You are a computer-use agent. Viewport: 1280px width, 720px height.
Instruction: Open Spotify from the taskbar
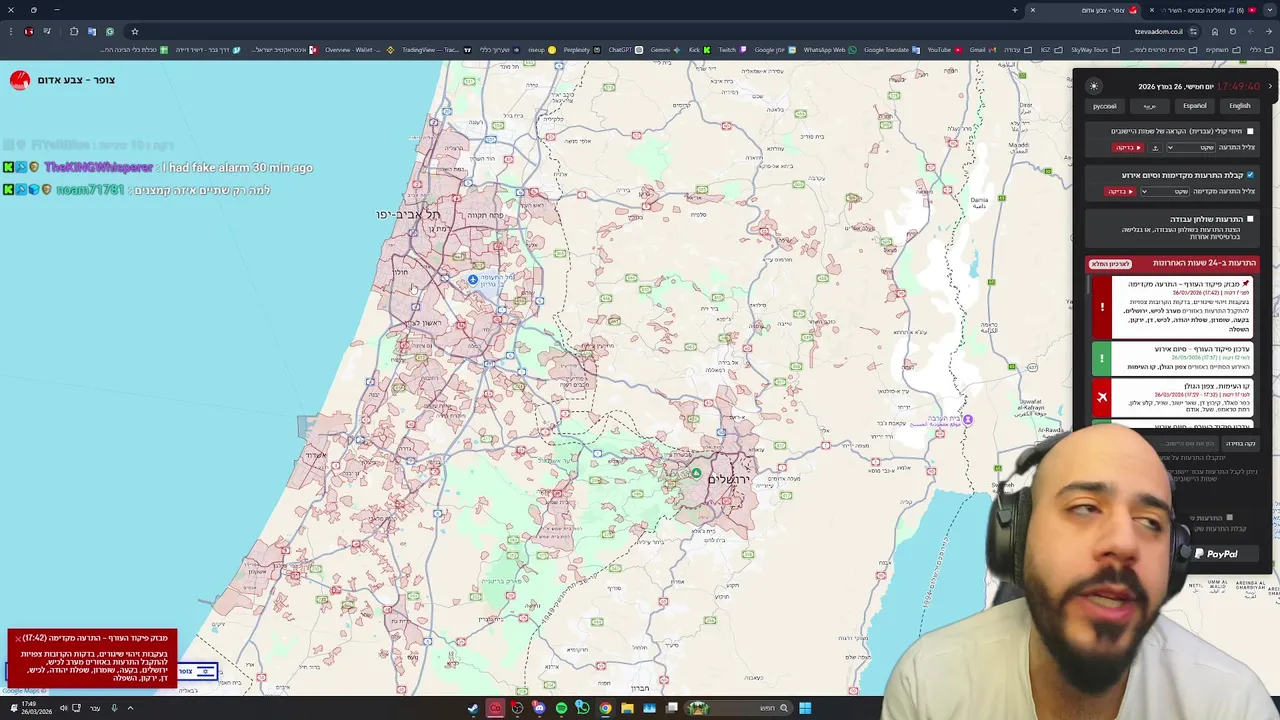(561, 708)
